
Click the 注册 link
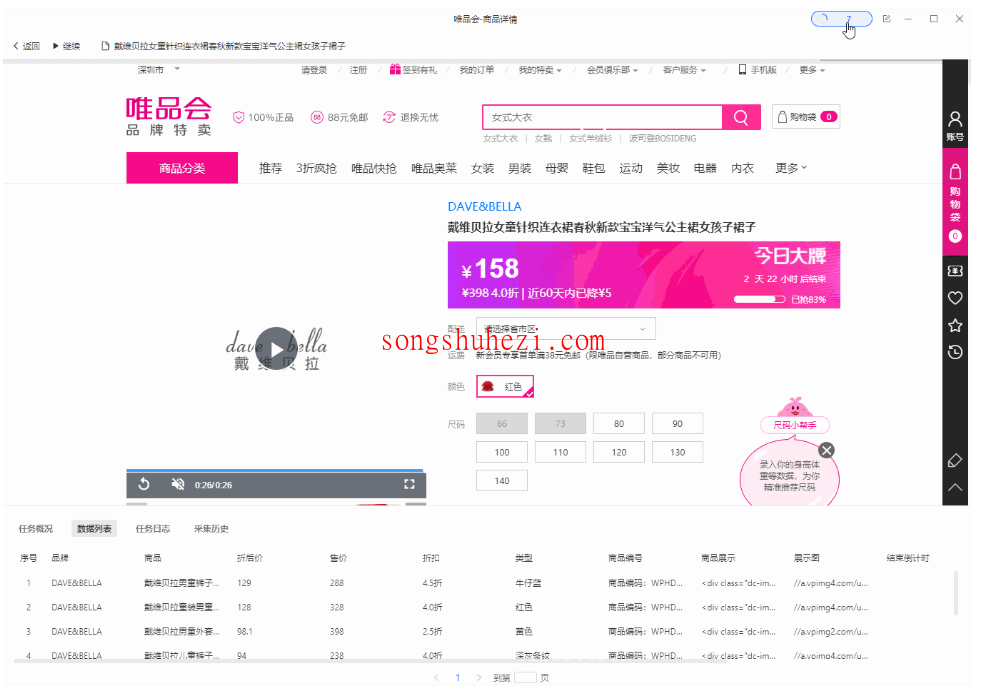(x=358, y=70)
